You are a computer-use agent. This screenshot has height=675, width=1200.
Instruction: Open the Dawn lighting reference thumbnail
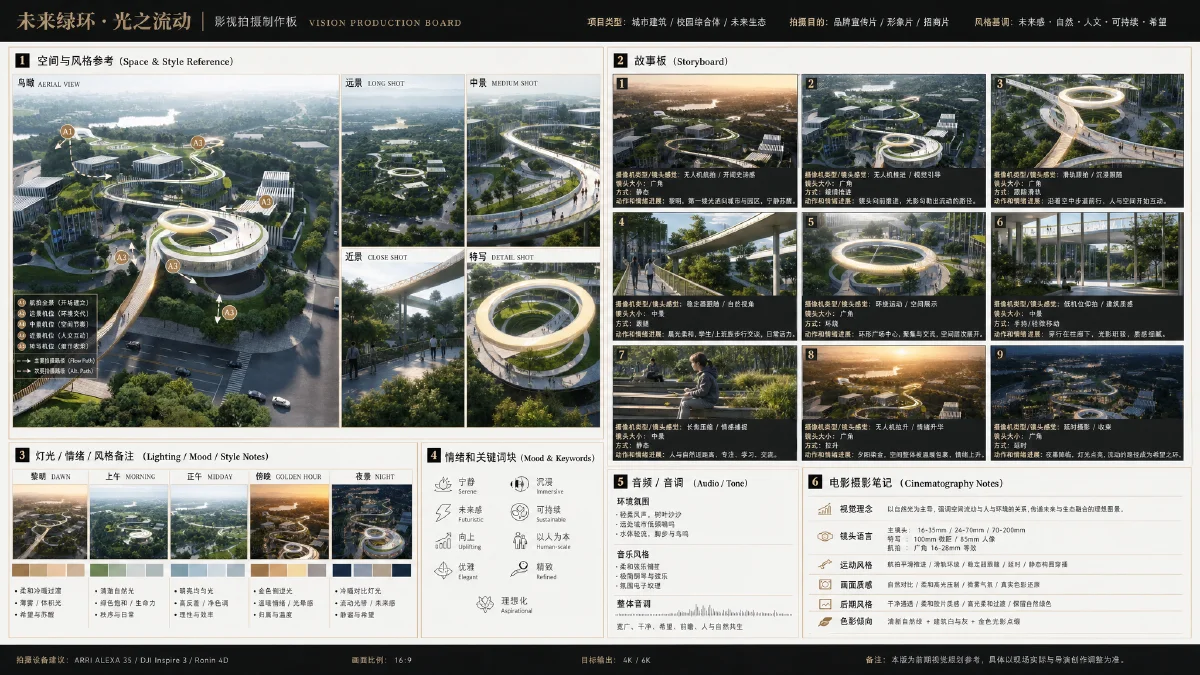point(50,522)
